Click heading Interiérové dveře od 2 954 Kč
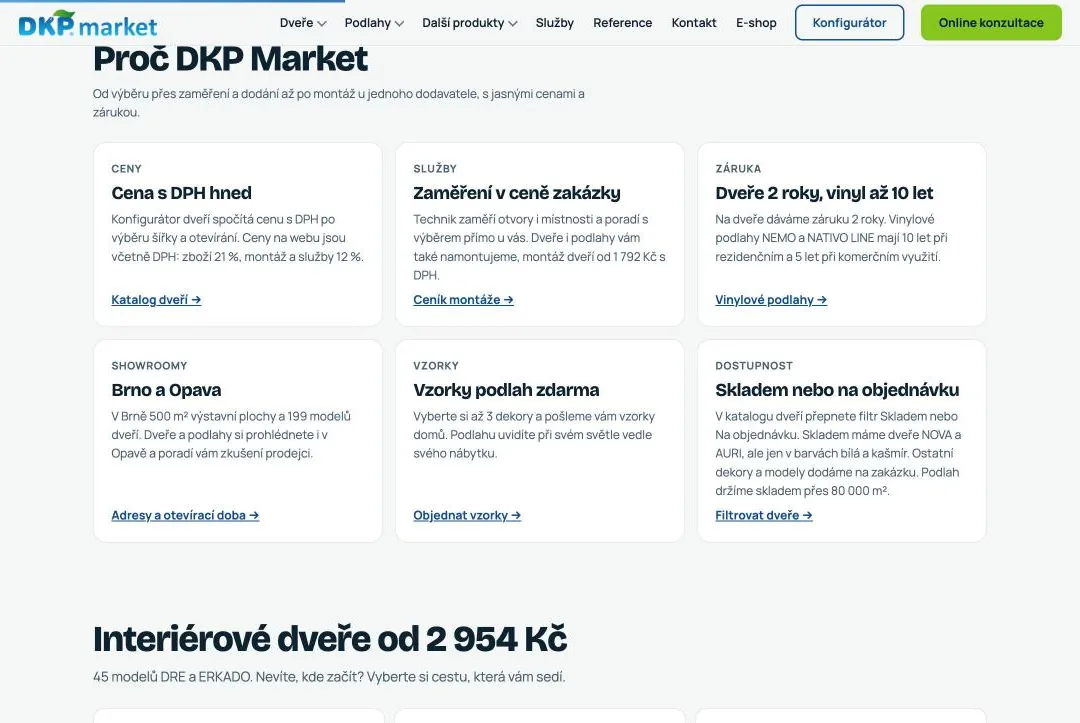The width and height of the screenshot is (1080, 723). (330, 638)
